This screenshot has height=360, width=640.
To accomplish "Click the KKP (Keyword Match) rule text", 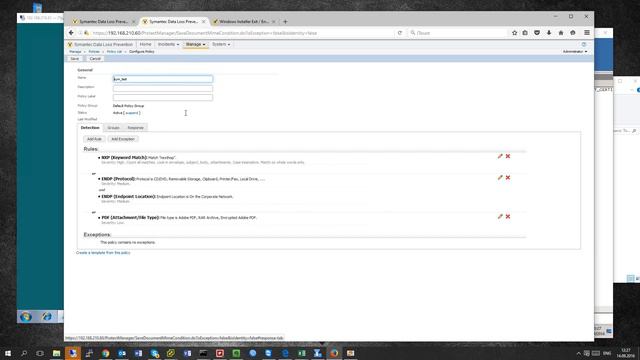I will tap(138, 158).
